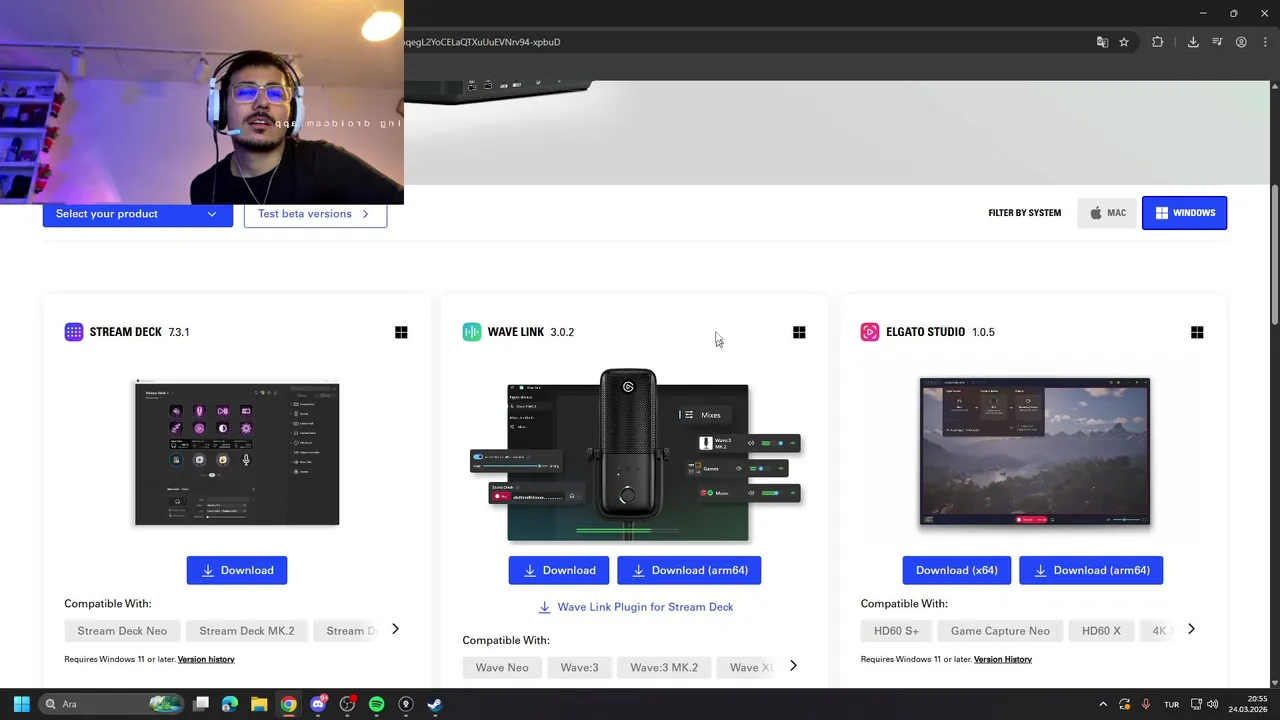Viewport: 1280px width, 720px height.
Task: Select the Stream Deck Neo chip
Action: pos(122,631)
